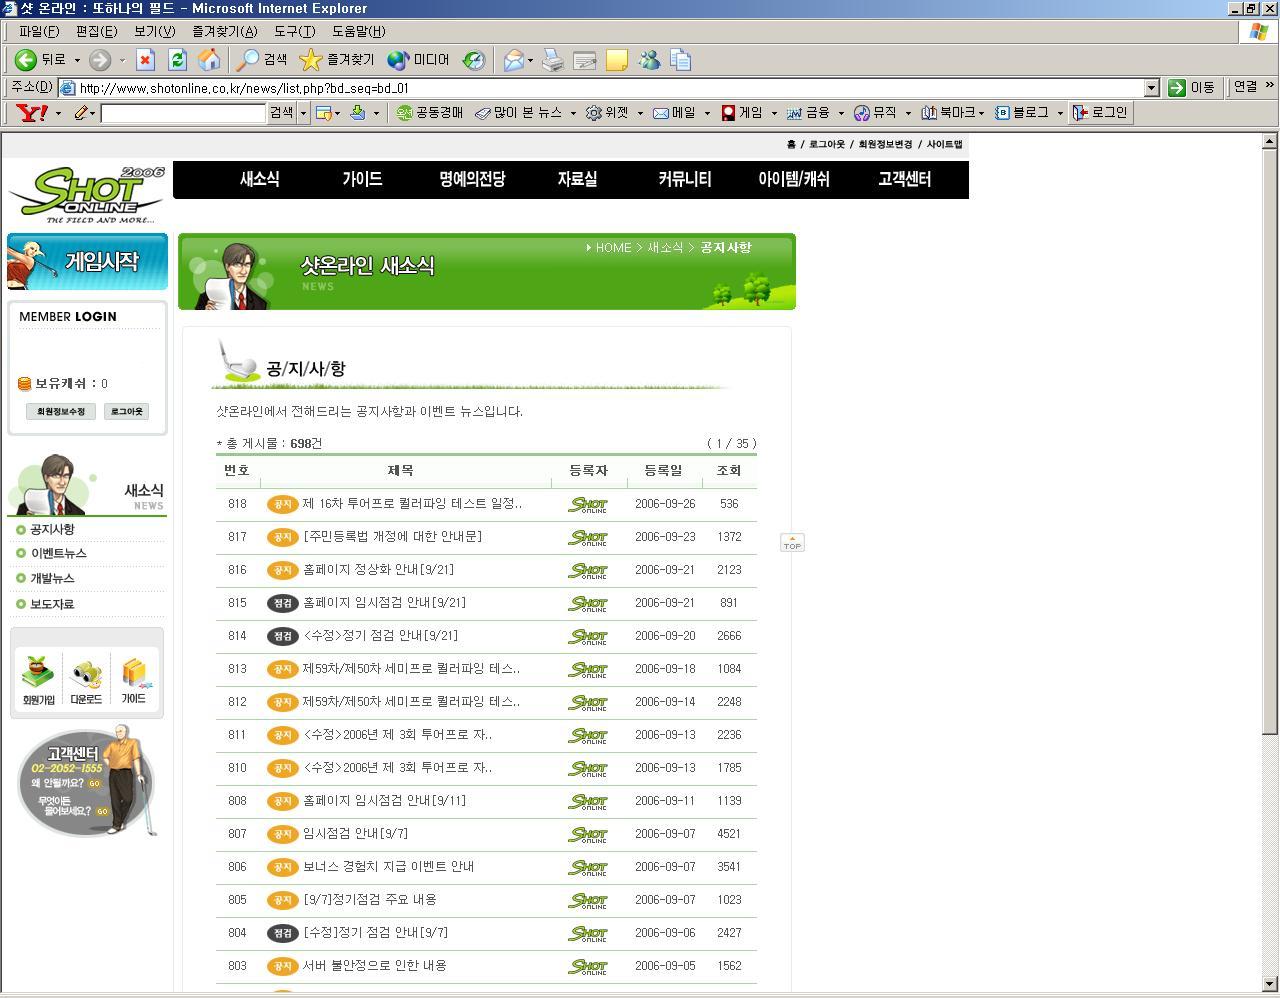Open the 편집(E) menu
The width and height of the screenshot is (1280, 998).
tap(96, 32)
